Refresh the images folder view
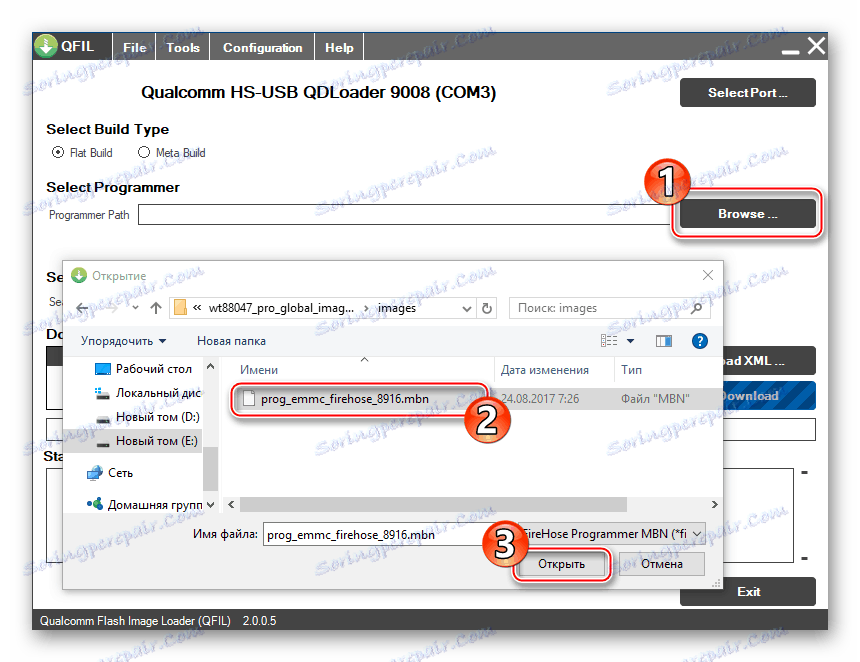 [x=486, y=308]
